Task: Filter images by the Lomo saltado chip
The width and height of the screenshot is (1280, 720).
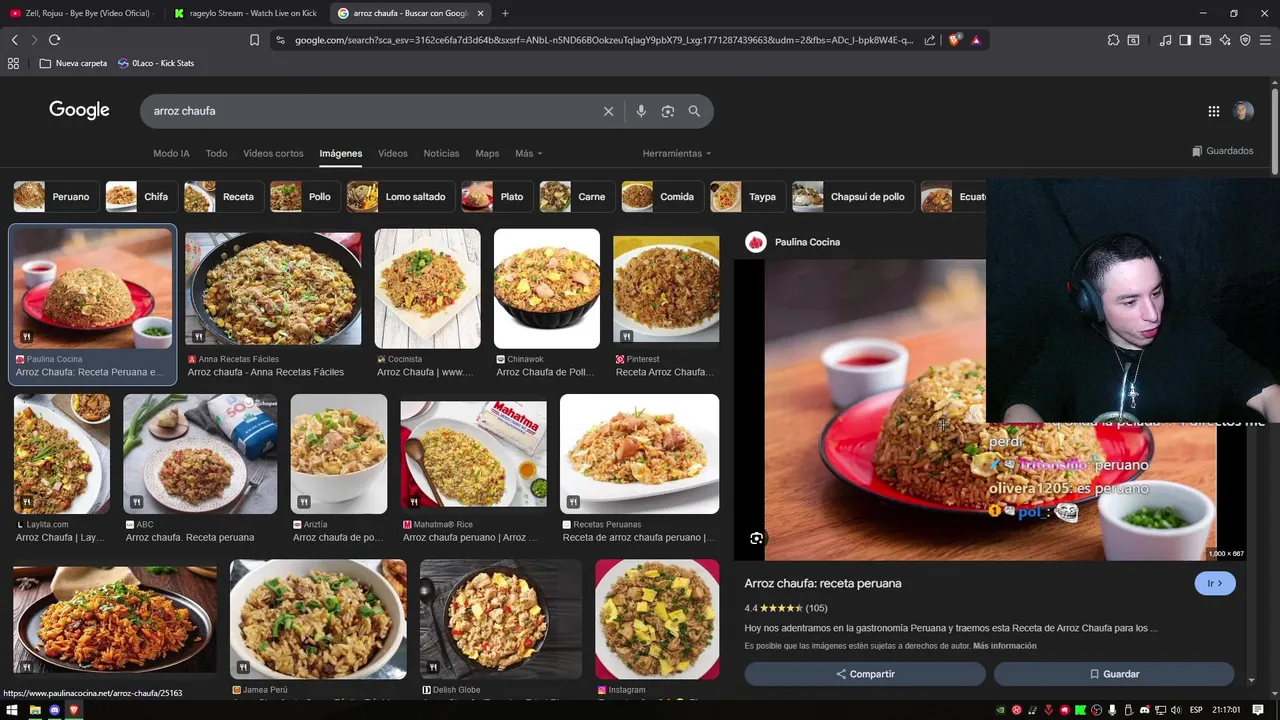Action: coord(400,197)
